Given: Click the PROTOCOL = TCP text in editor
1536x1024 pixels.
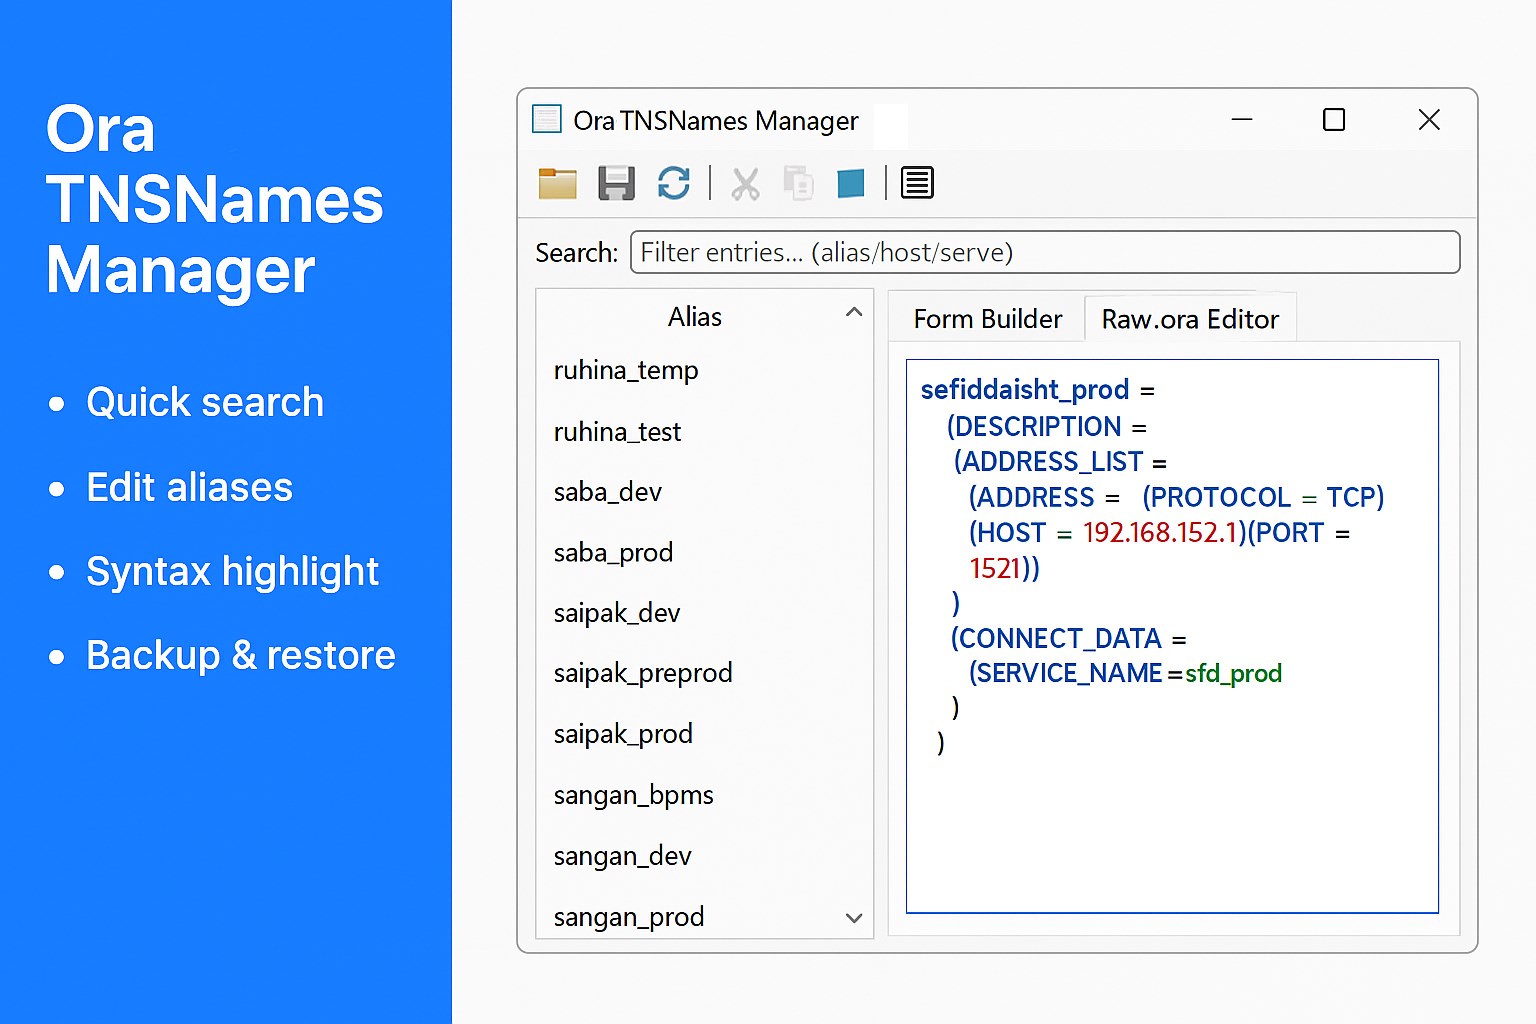Looking at the screenshot, I should [1263, 498].
